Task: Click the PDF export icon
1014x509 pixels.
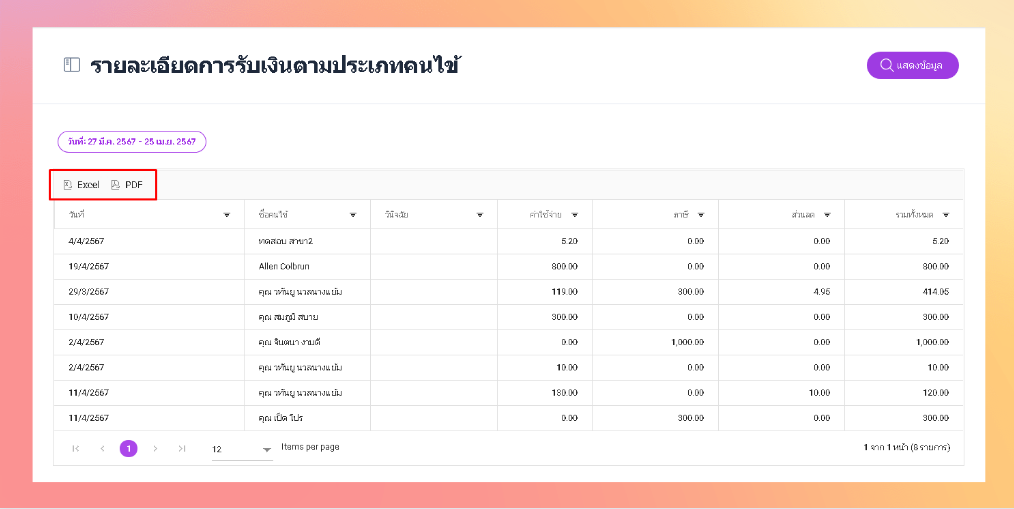Action: (115, 185)
